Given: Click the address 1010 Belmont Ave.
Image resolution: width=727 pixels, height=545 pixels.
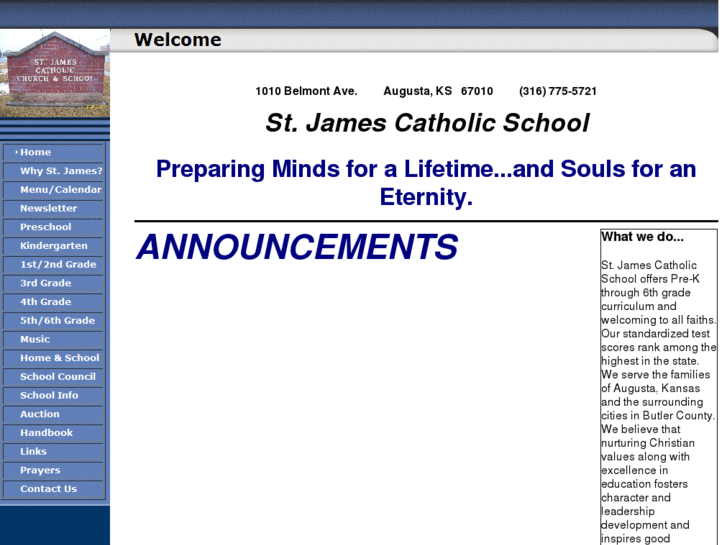Looking at the screenshot, I should click(306, 91).
